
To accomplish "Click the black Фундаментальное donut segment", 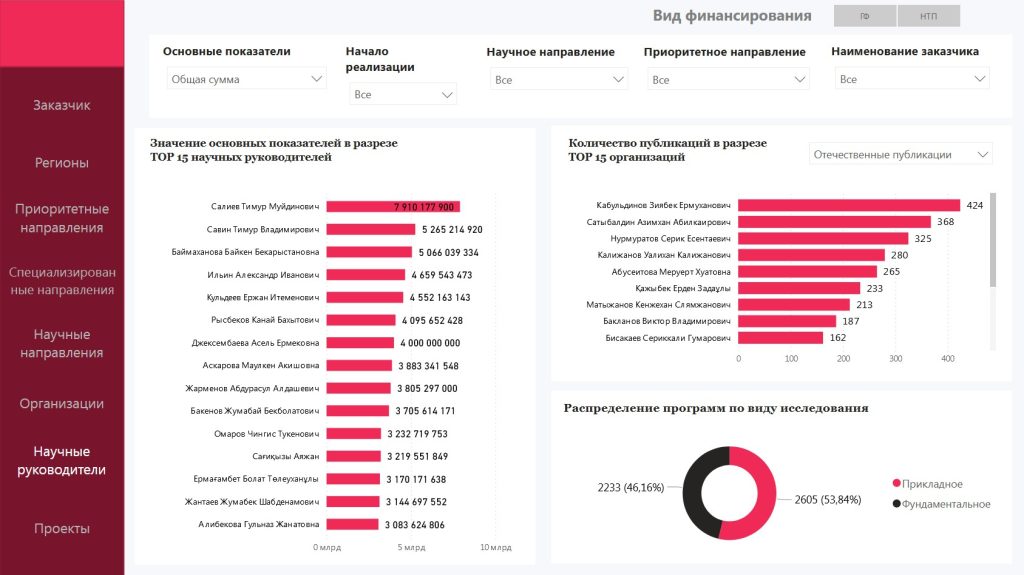I will 698,489.
